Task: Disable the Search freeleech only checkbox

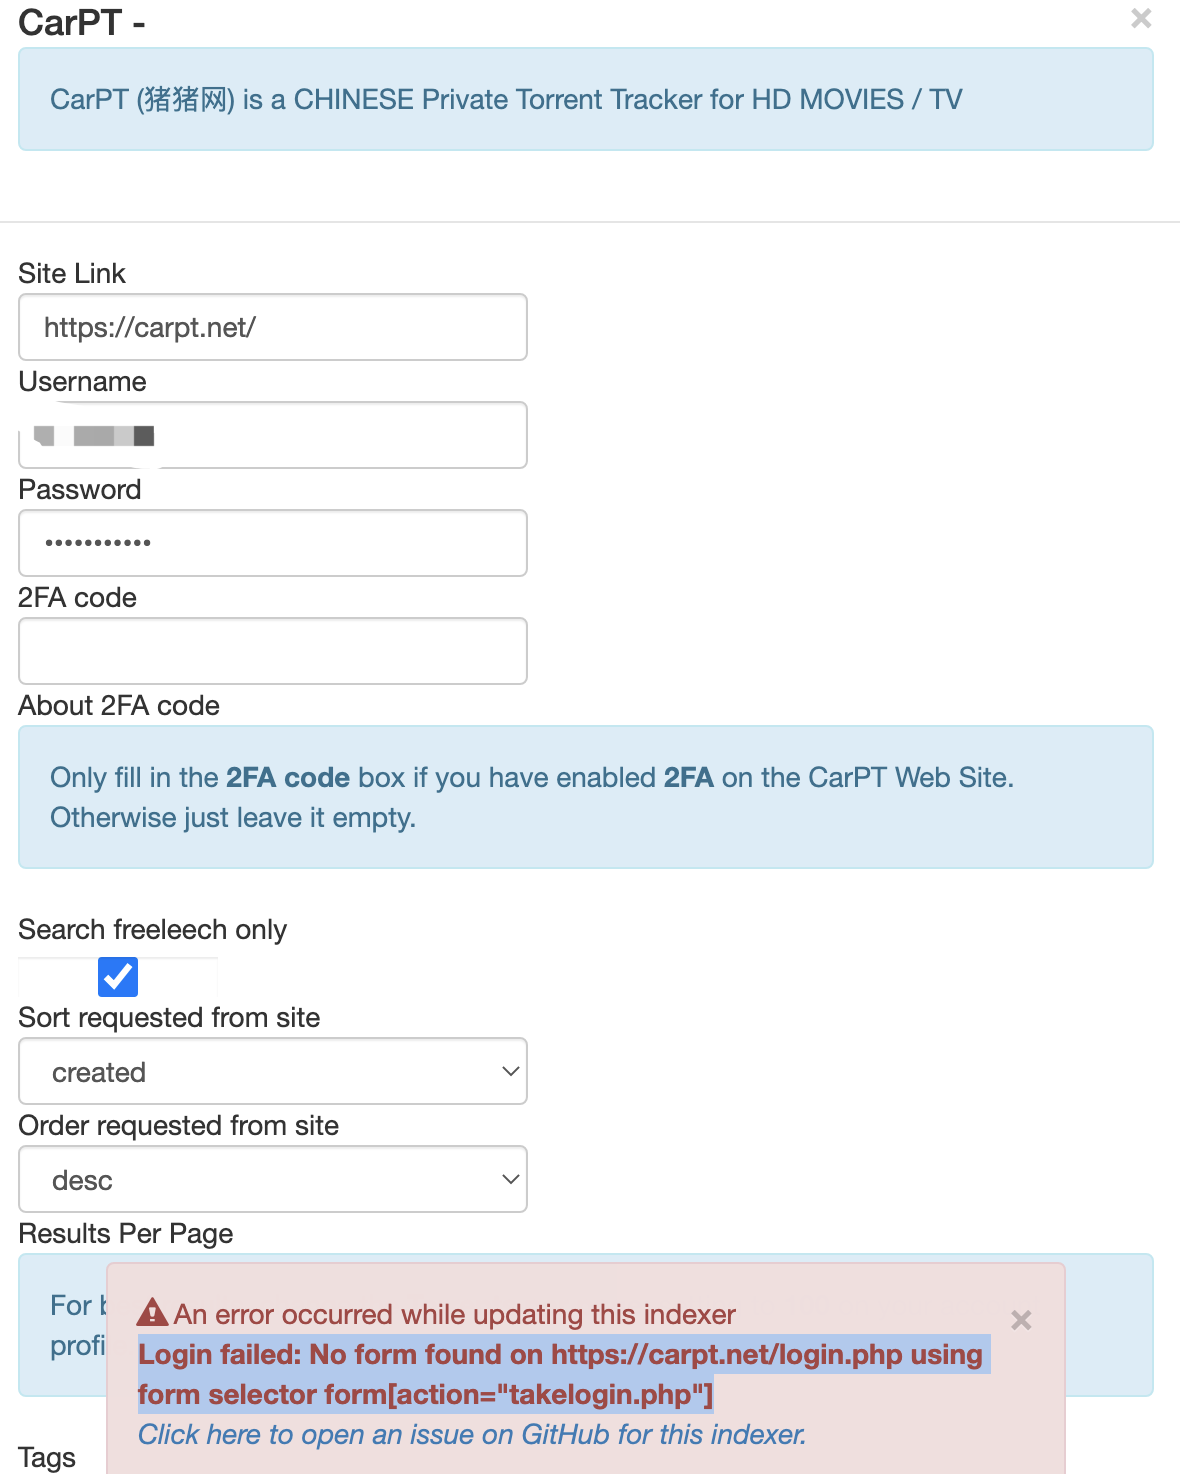Action: click(x=117, y=977)
